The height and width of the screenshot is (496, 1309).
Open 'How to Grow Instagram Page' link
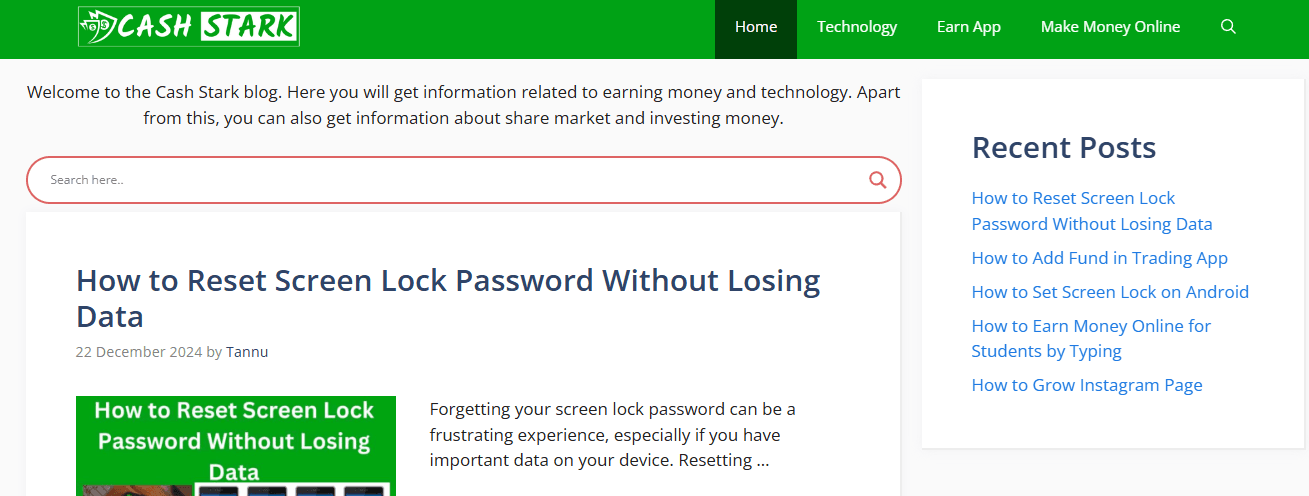[1087, 385]
